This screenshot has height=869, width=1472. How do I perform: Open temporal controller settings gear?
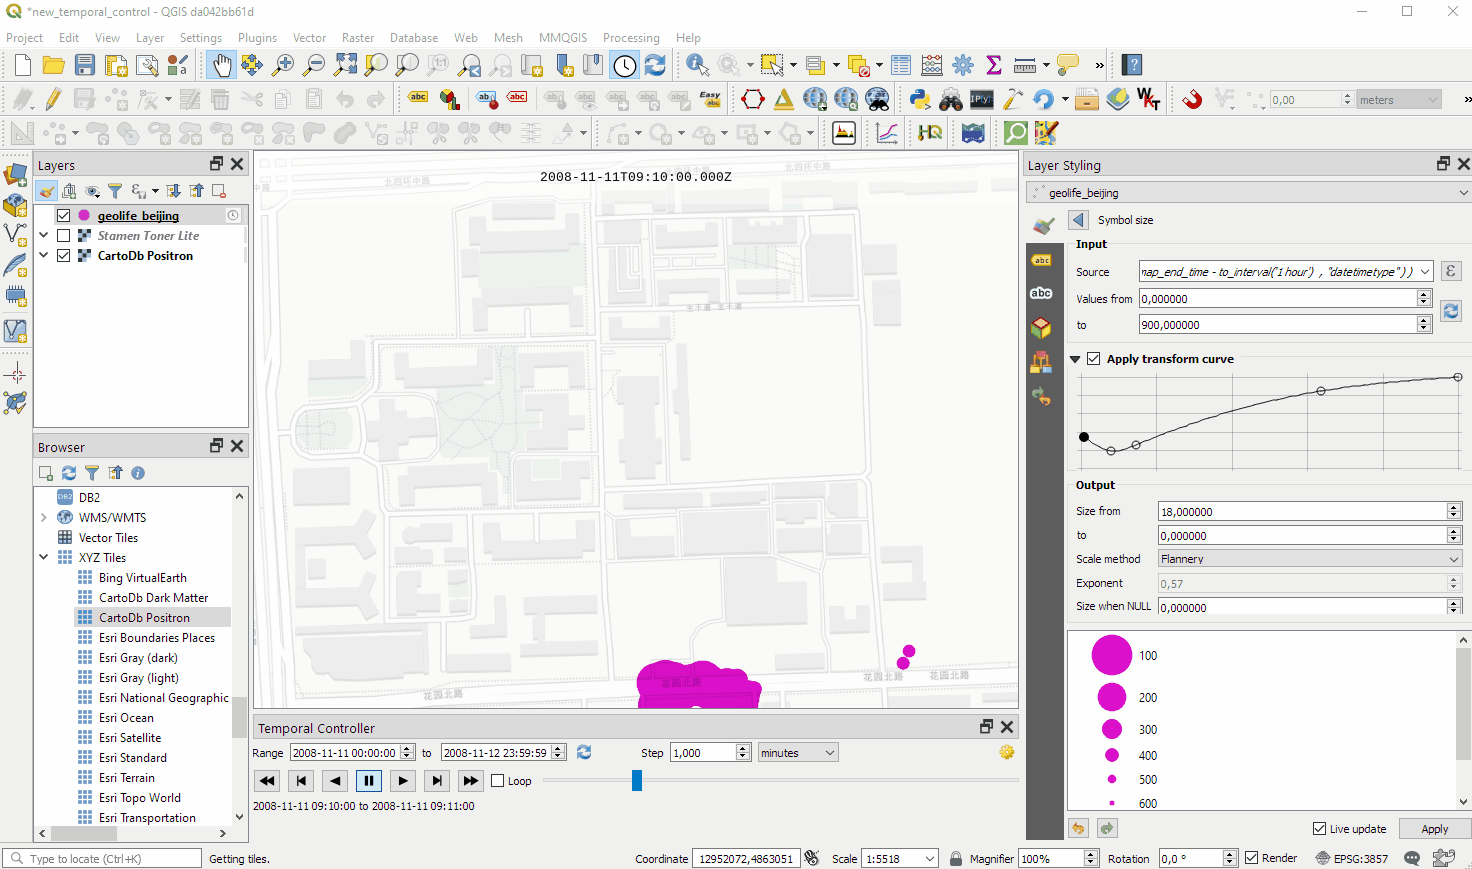click(x=1007, y=752)
